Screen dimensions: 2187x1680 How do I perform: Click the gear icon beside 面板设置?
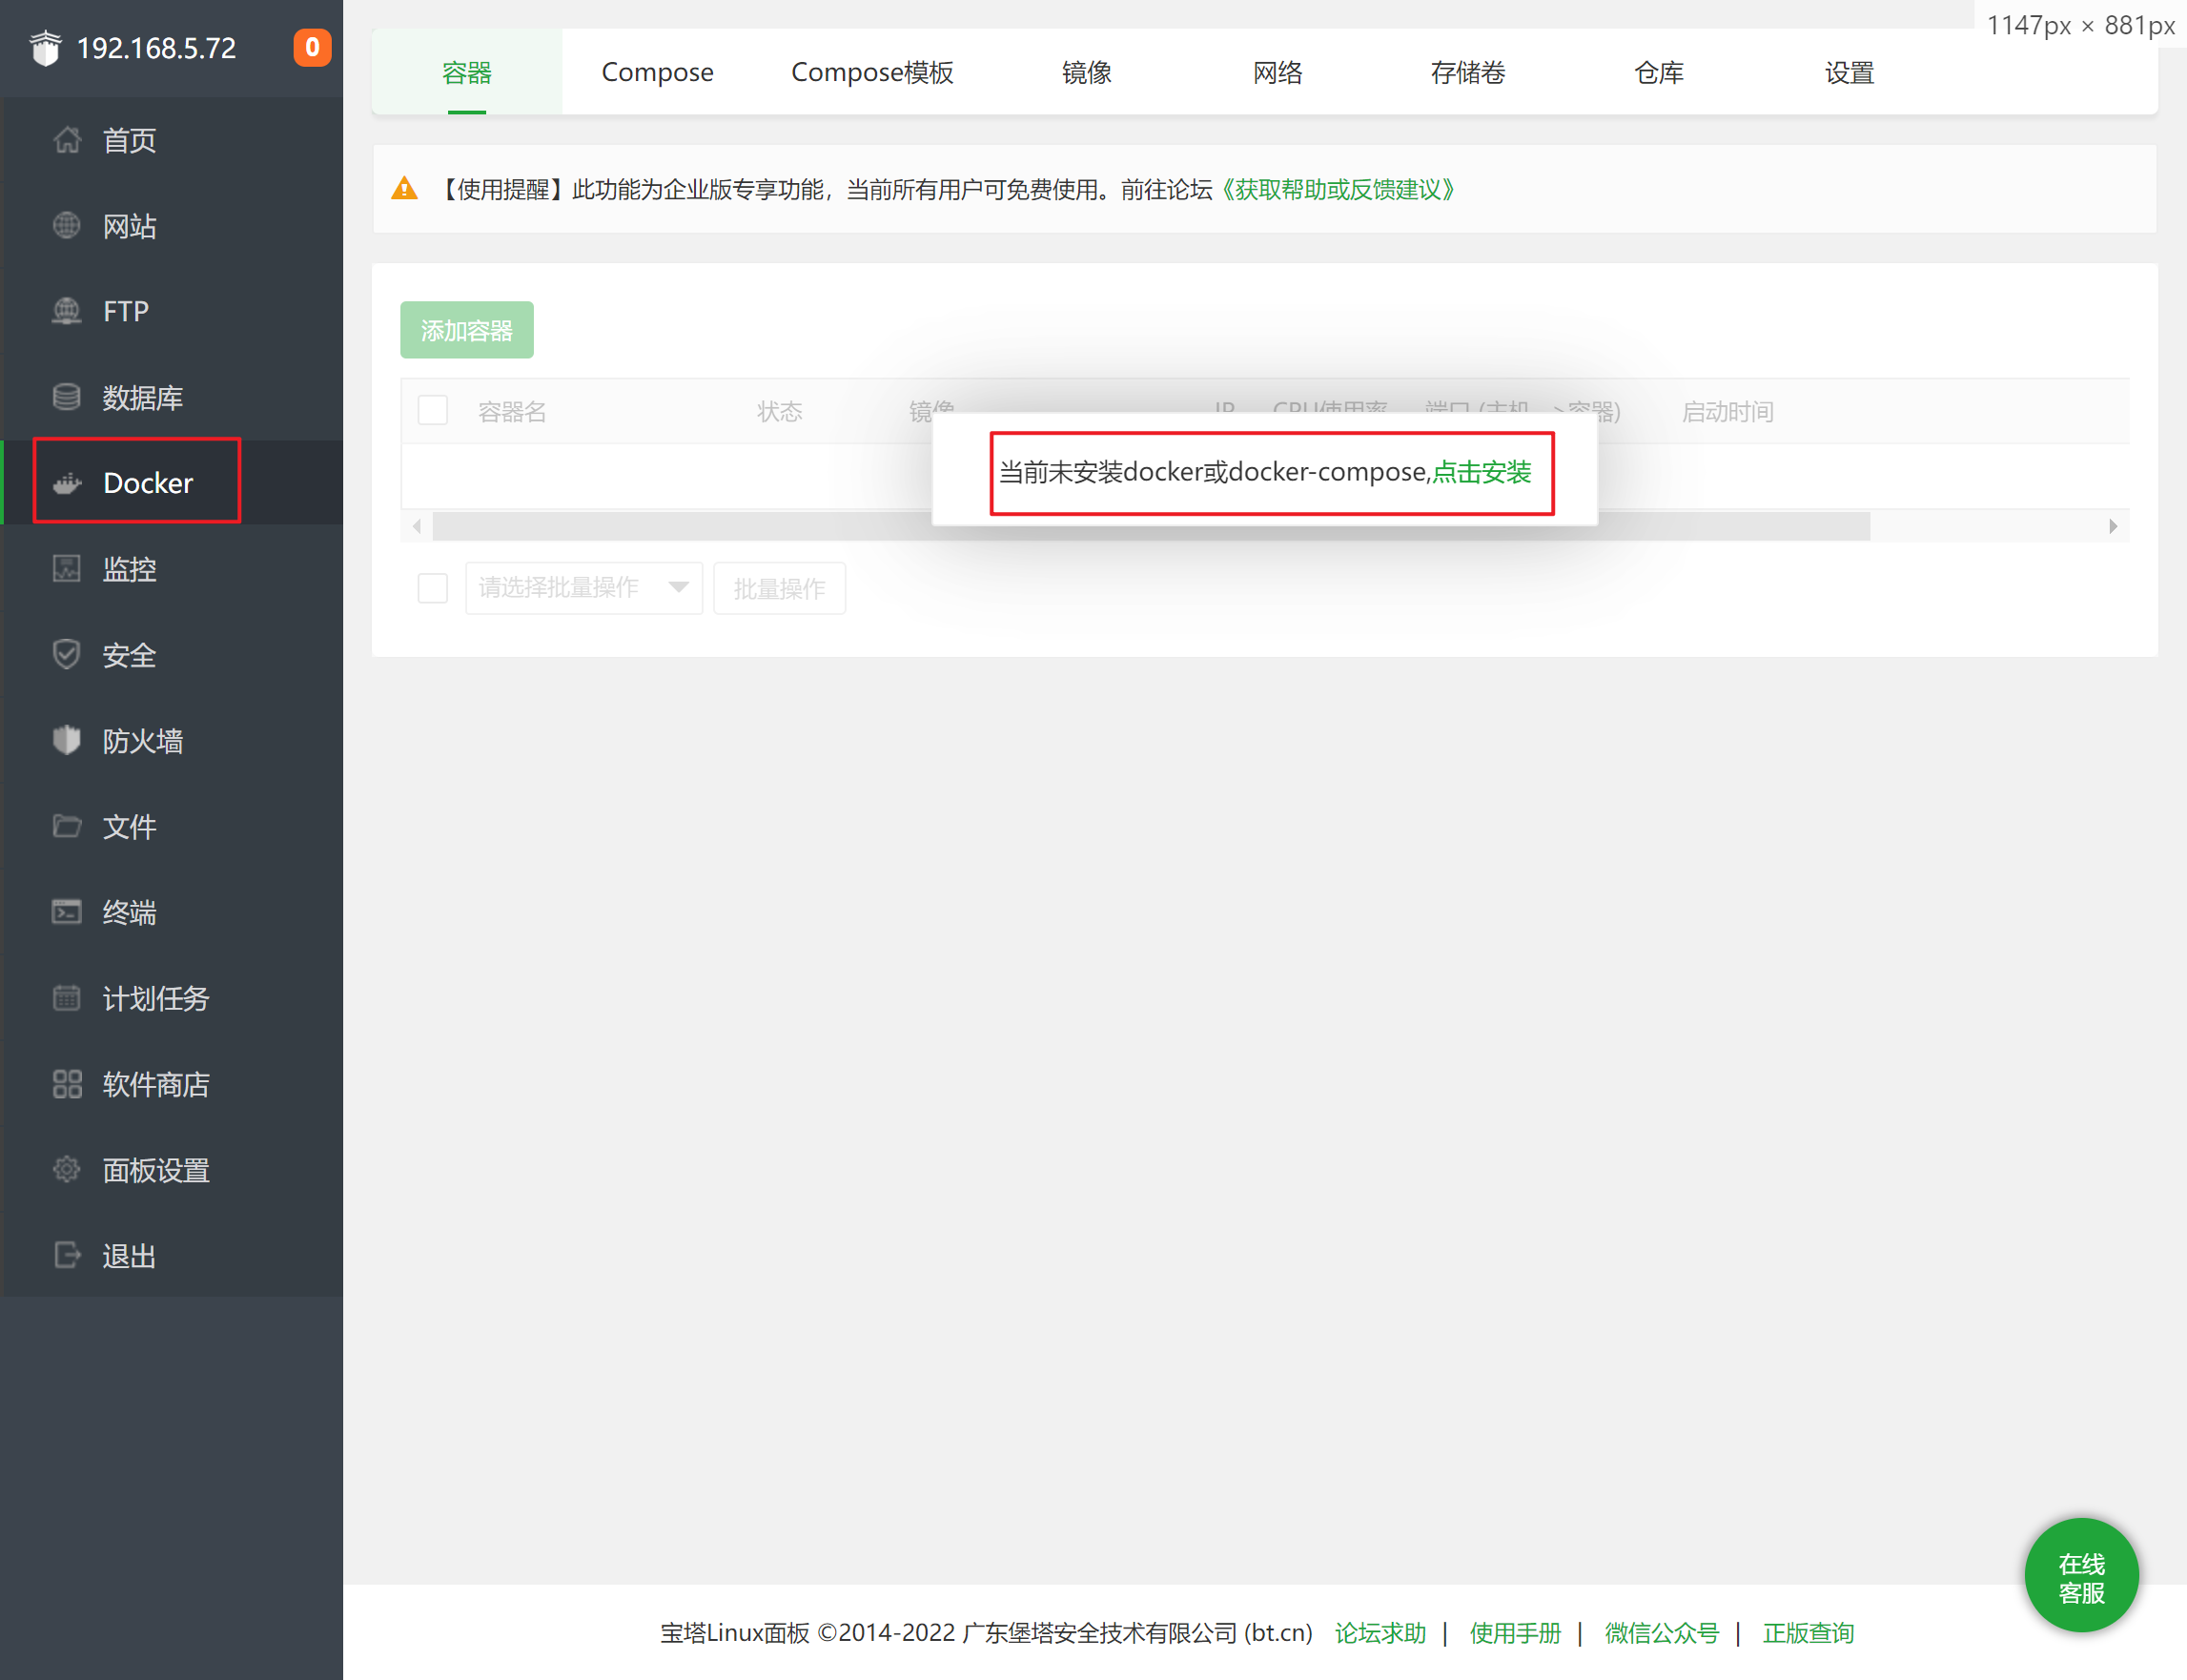tap(67, 1170)
